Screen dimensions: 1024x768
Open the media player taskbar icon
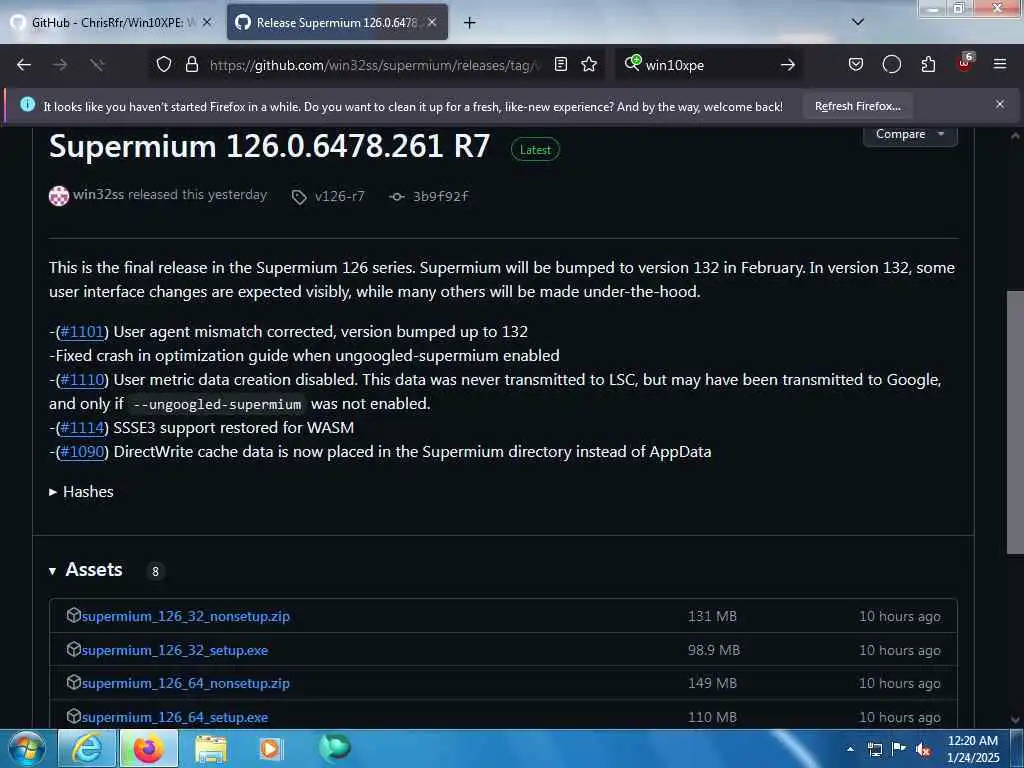tap(270, 748)
